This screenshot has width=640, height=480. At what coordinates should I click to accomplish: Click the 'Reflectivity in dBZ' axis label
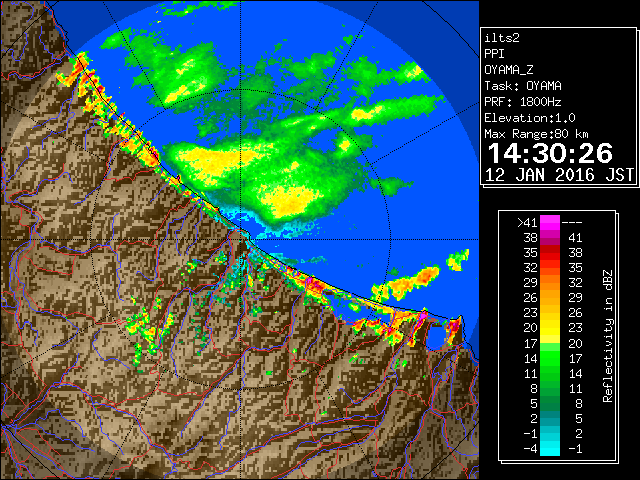(608, 336)
